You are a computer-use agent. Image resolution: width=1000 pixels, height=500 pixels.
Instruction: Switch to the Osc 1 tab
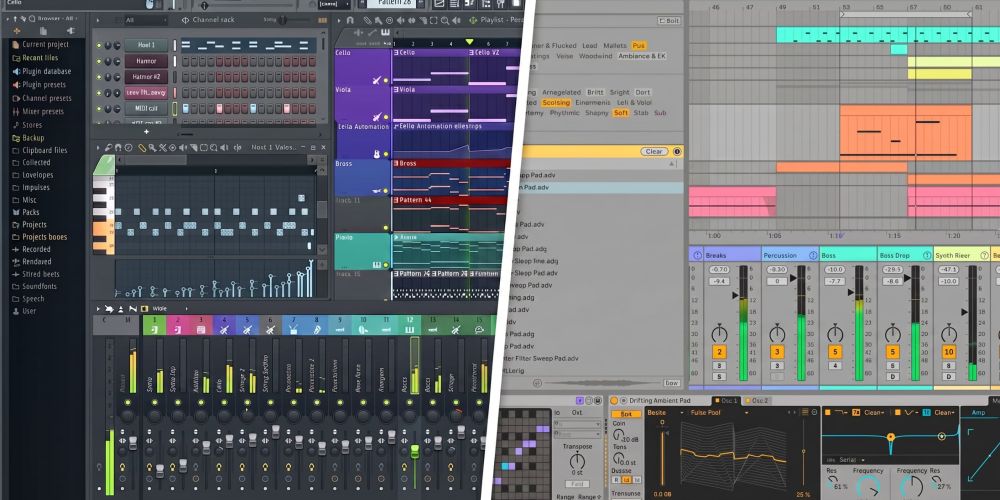coord(728,401)
